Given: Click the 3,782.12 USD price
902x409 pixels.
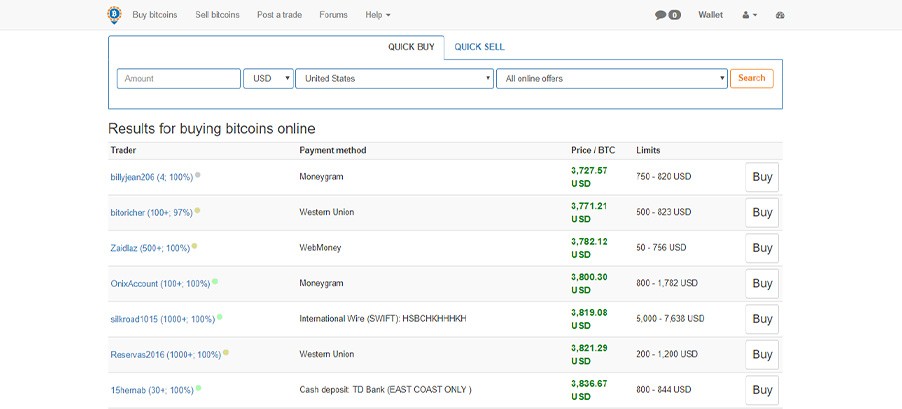Looking at the screenshot, I should (x=589, y=248).
